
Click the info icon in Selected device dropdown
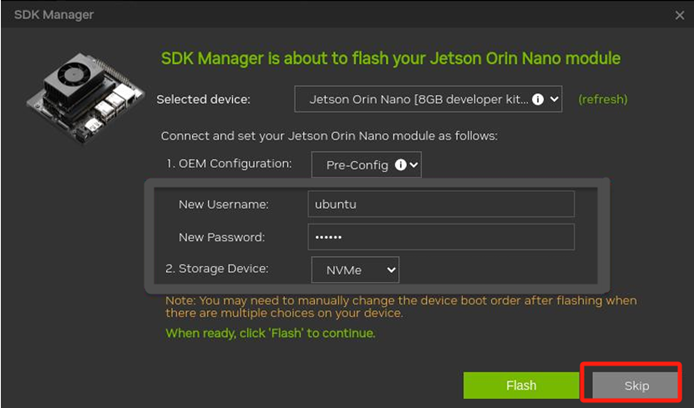(538, 99)
